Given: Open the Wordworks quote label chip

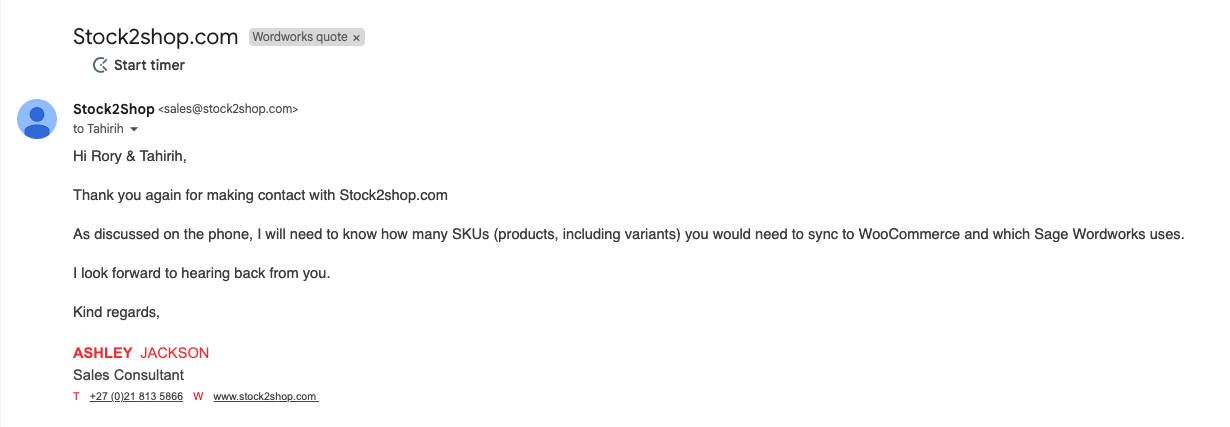Looking at the screenshot, I should [x=300, y=38].
